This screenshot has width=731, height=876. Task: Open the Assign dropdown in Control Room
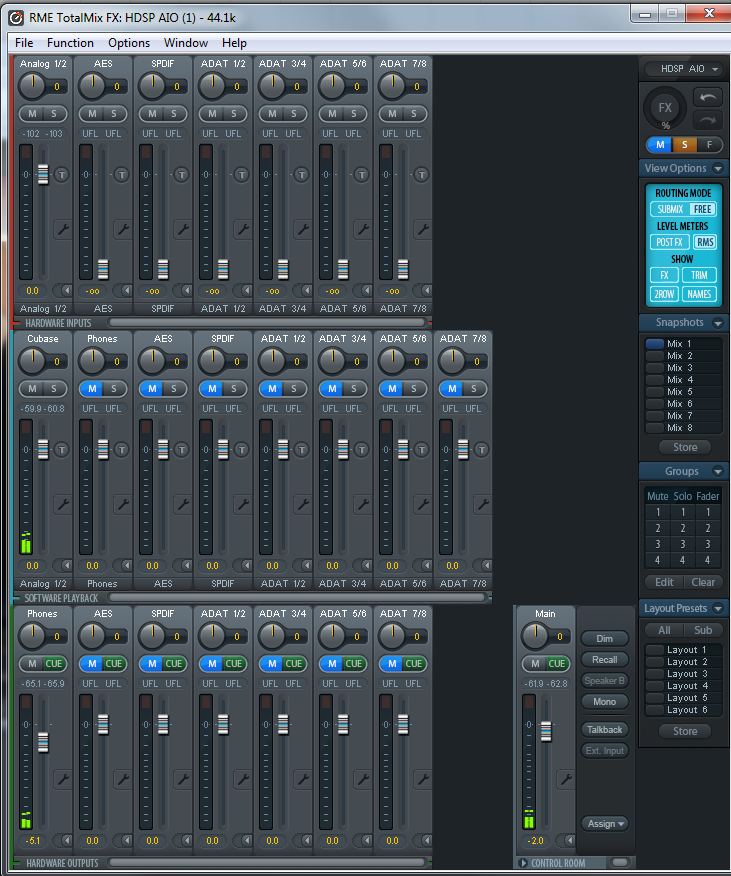[605, 823]
